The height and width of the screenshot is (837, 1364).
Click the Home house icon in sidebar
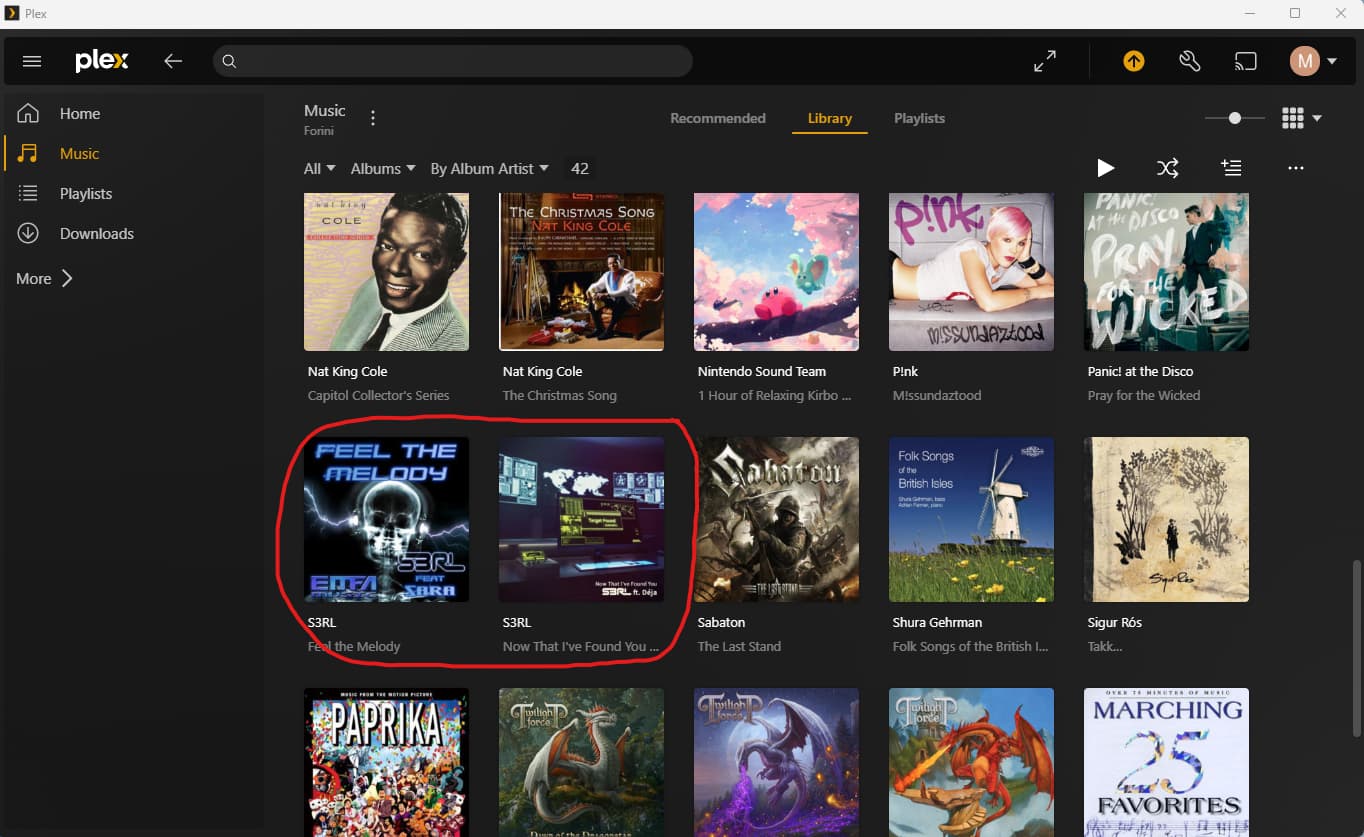[28, 113]
